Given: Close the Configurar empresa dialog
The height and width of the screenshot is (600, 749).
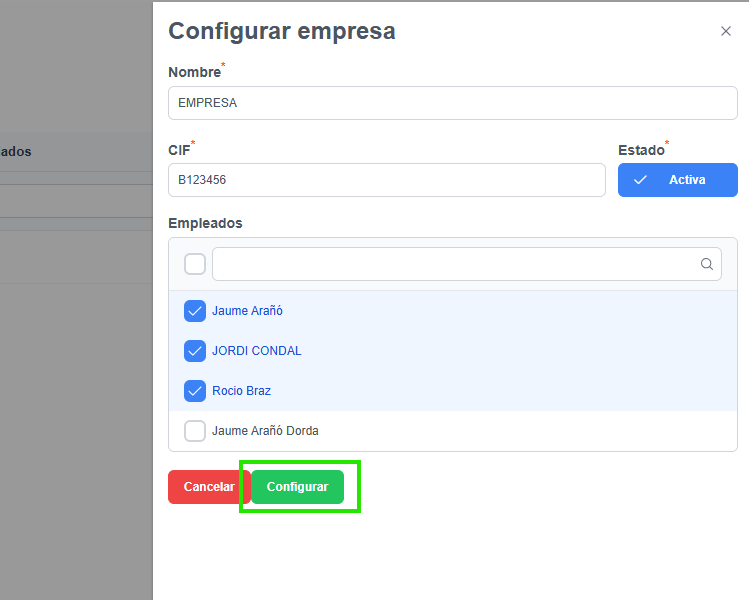Looking at the screenshot, I should pyautogui.click(x=726, y=32).
